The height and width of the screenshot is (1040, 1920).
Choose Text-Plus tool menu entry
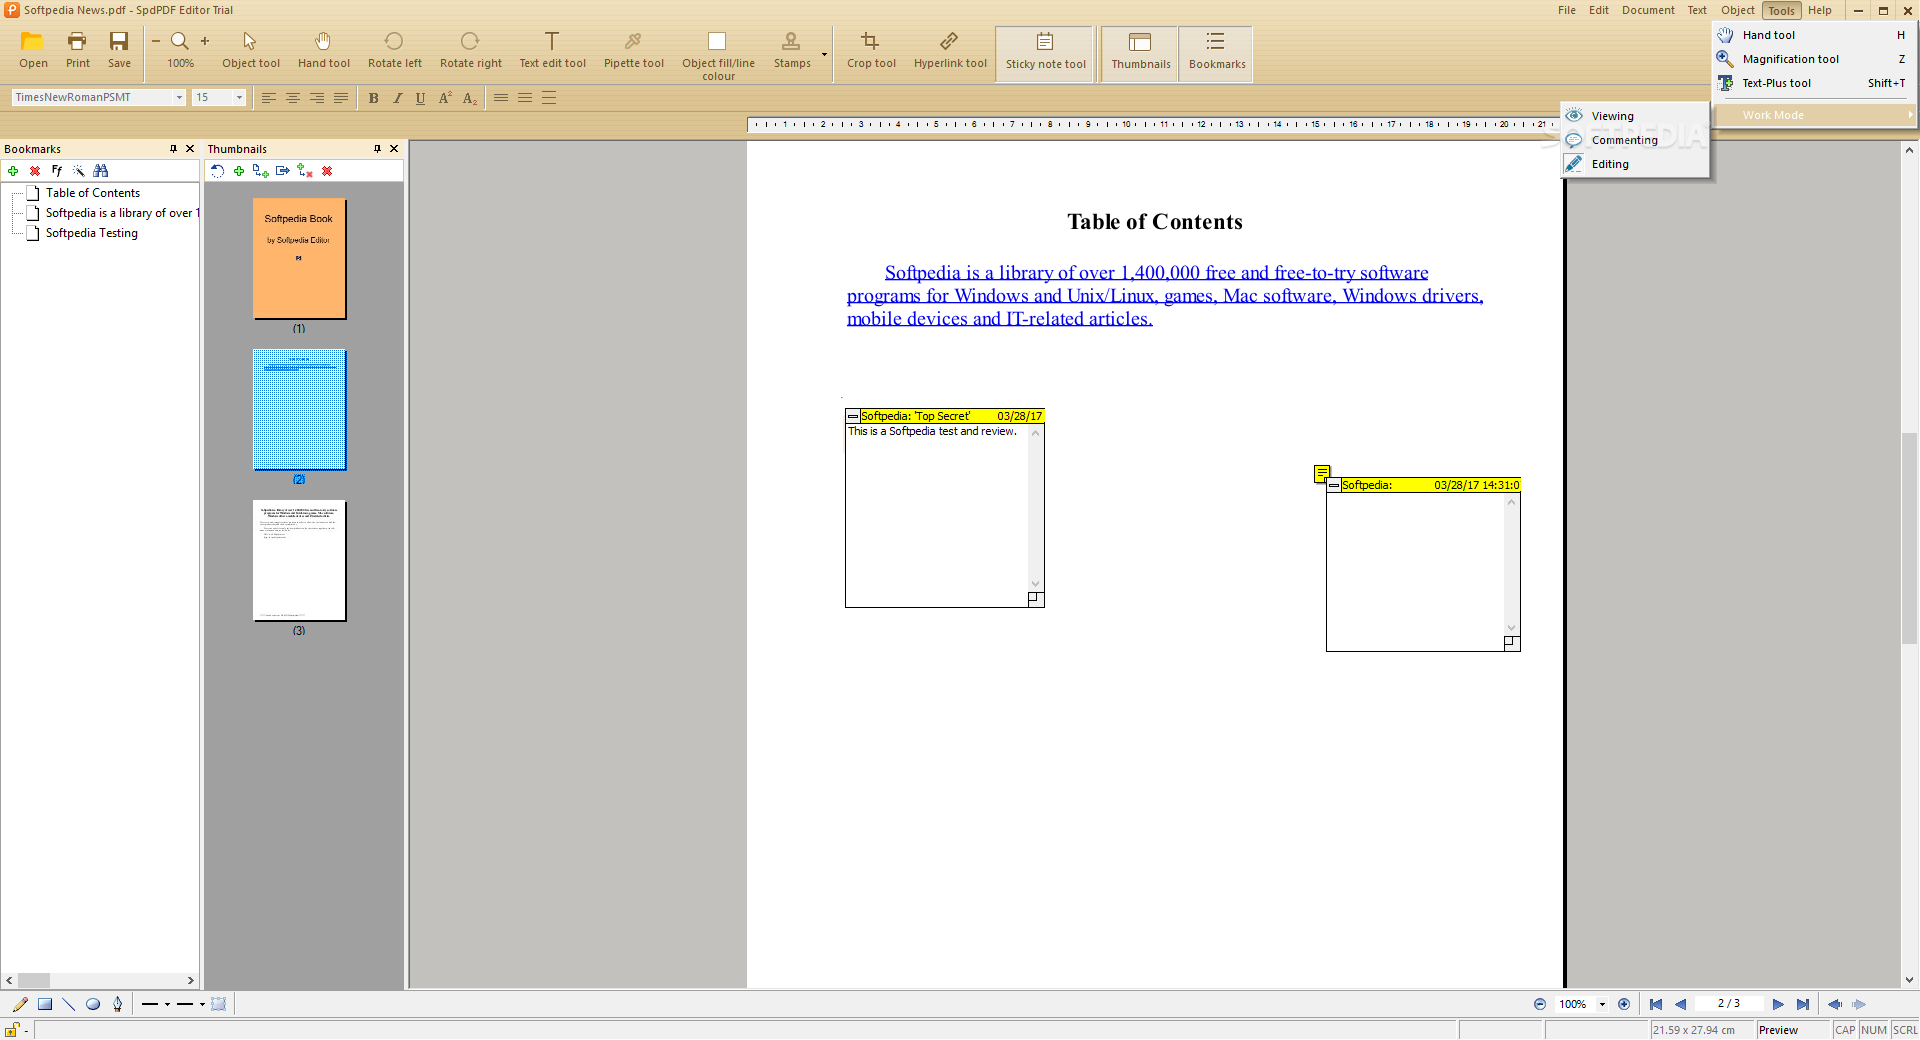tap(1813, 83)
